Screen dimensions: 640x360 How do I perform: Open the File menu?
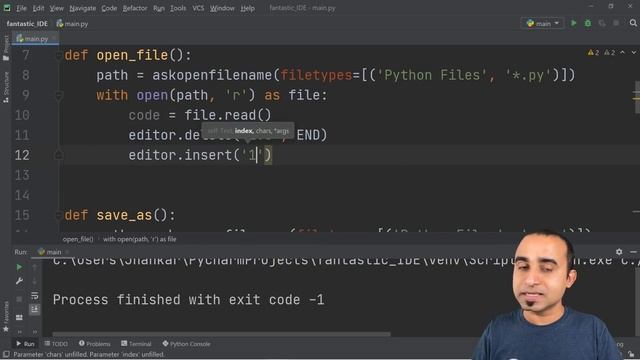coord(21,8)
